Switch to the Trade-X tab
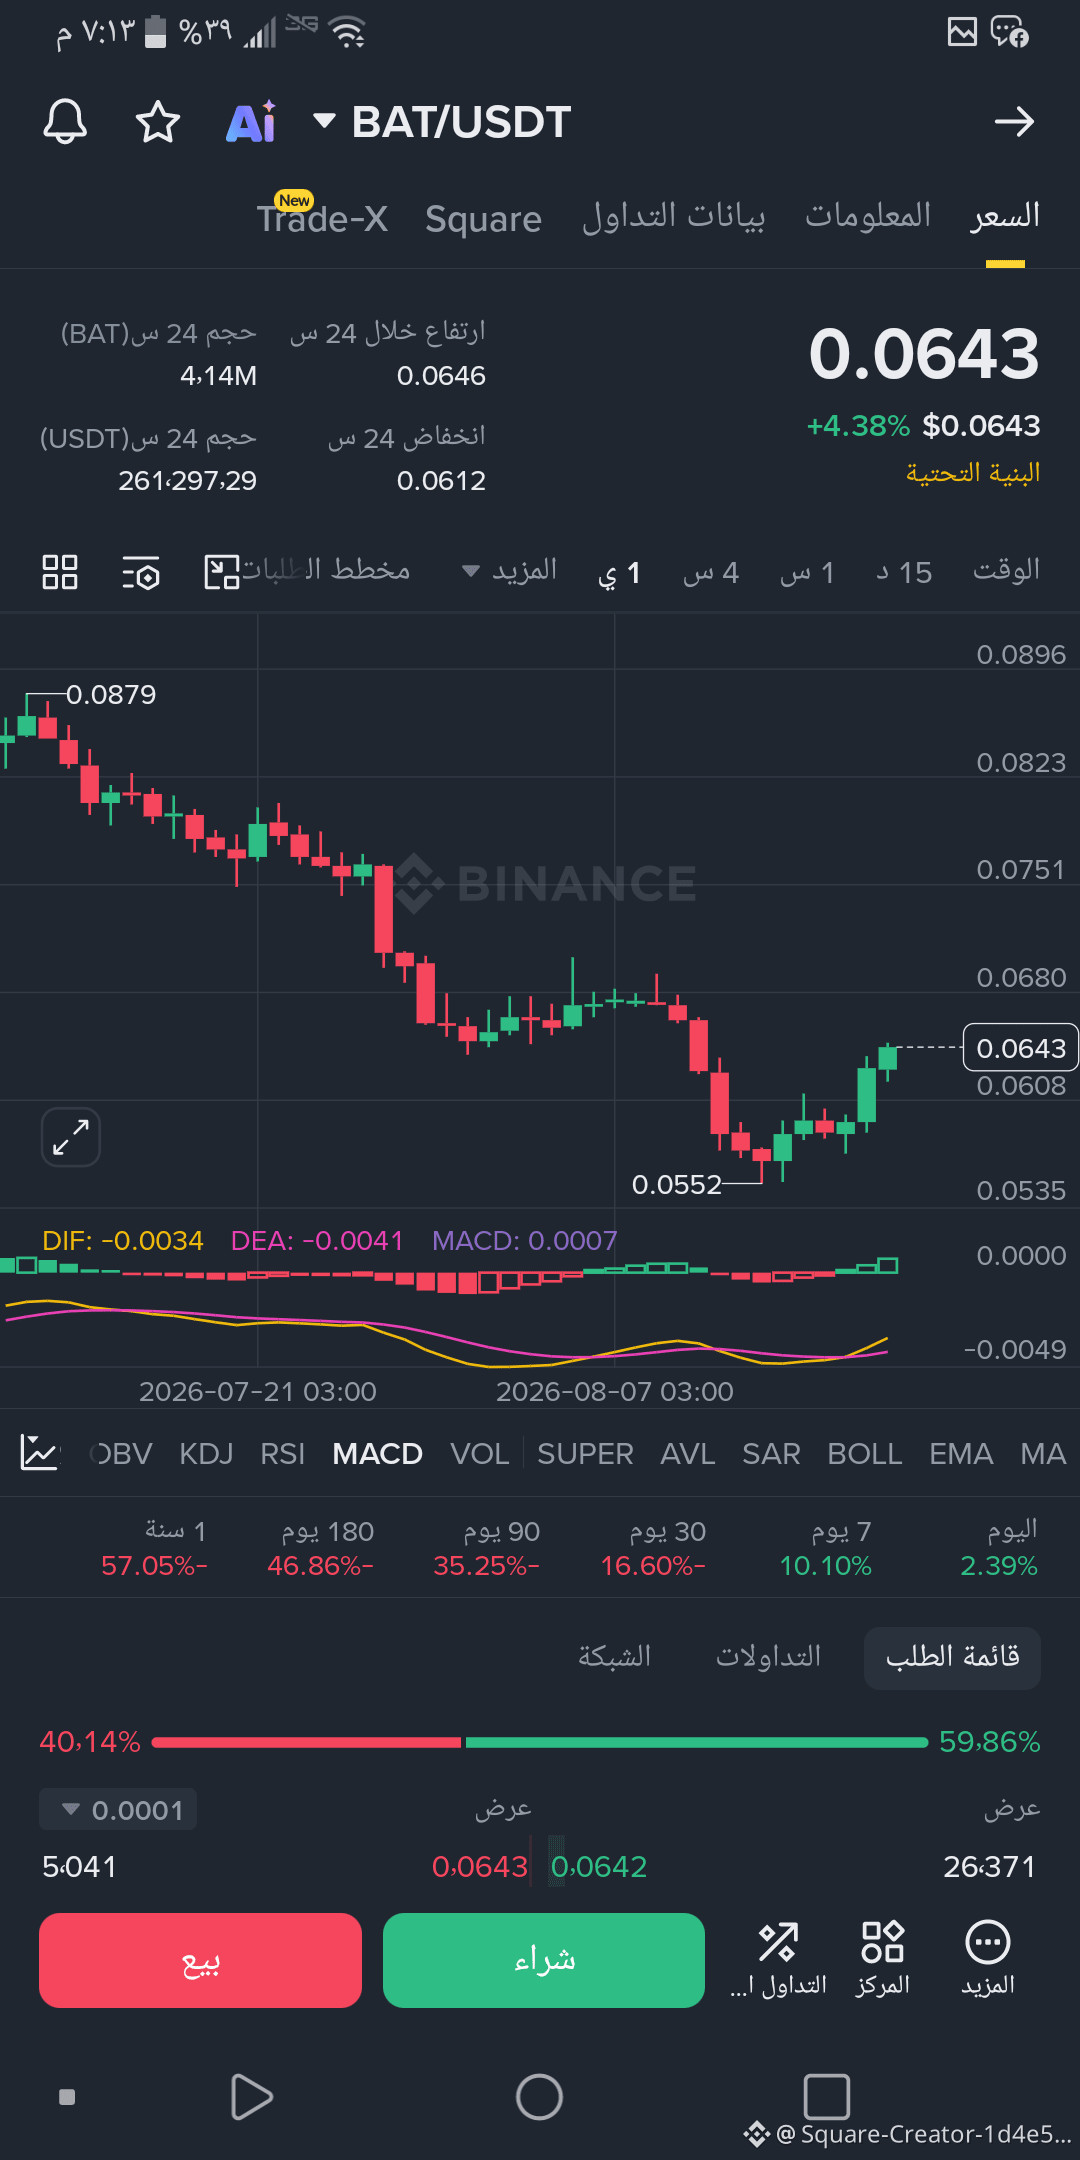The width and height of the screenshot is (1080, 2160). (322, 217)
